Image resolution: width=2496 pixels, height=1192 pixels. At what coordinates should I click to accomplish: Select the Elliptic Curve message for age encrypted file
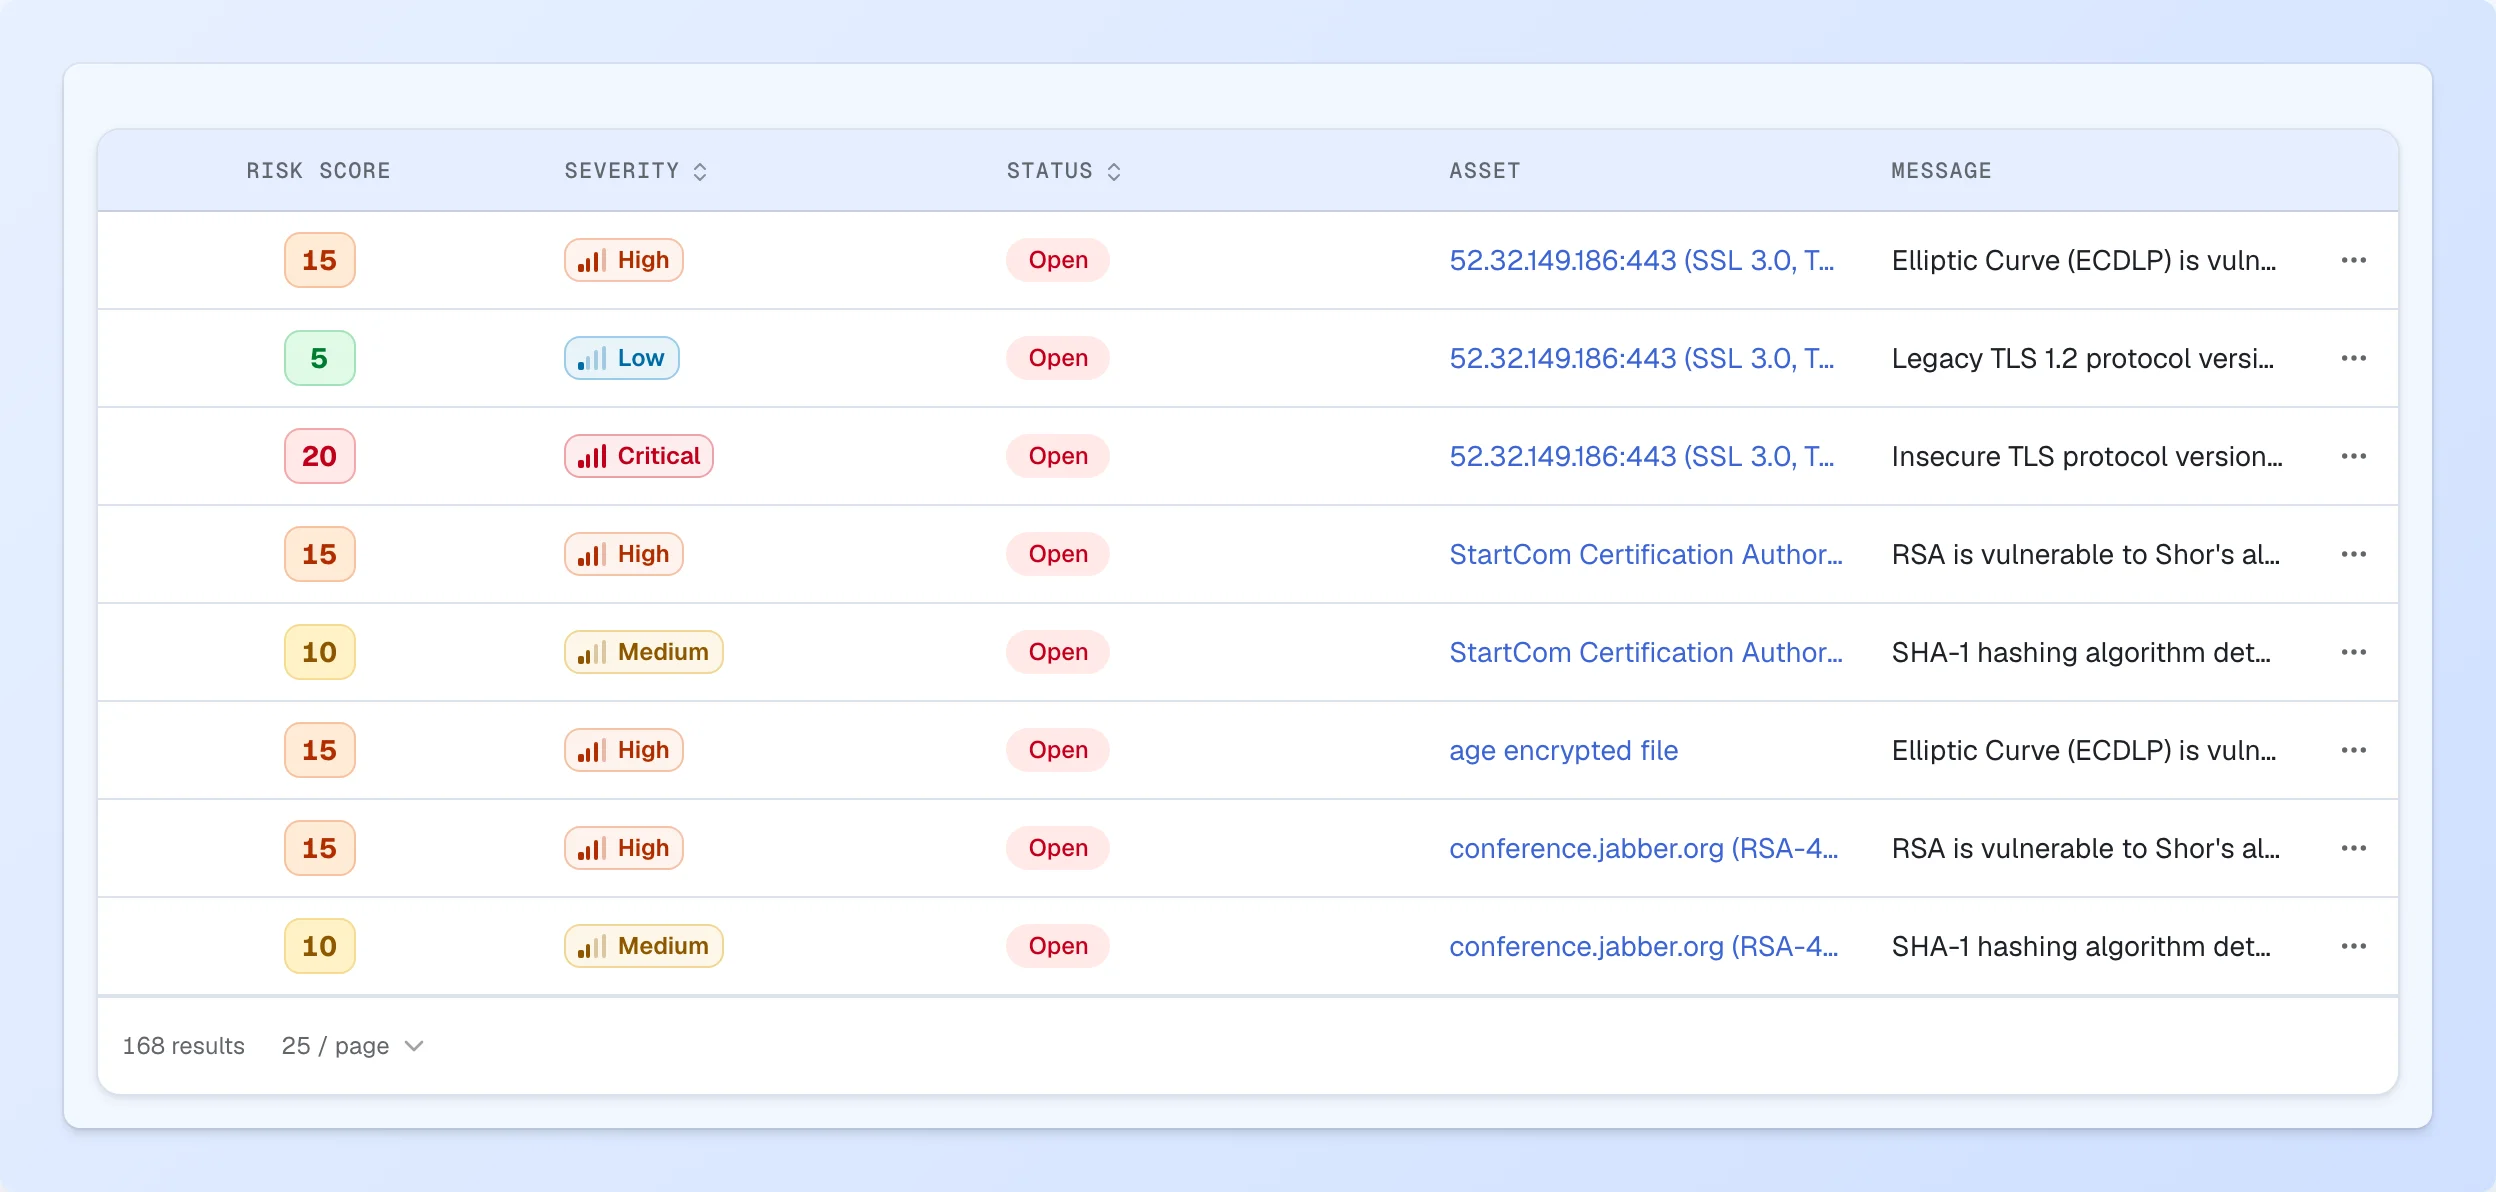point(2083,750)
